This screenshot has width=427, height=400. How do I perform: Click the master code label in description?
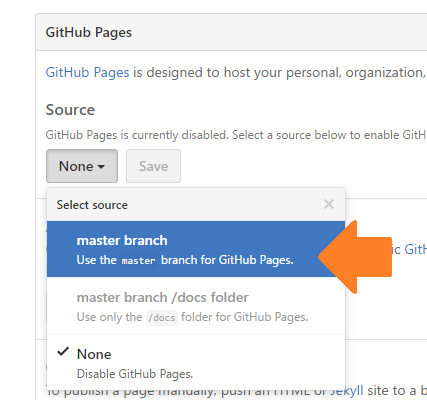coord(138,260)
